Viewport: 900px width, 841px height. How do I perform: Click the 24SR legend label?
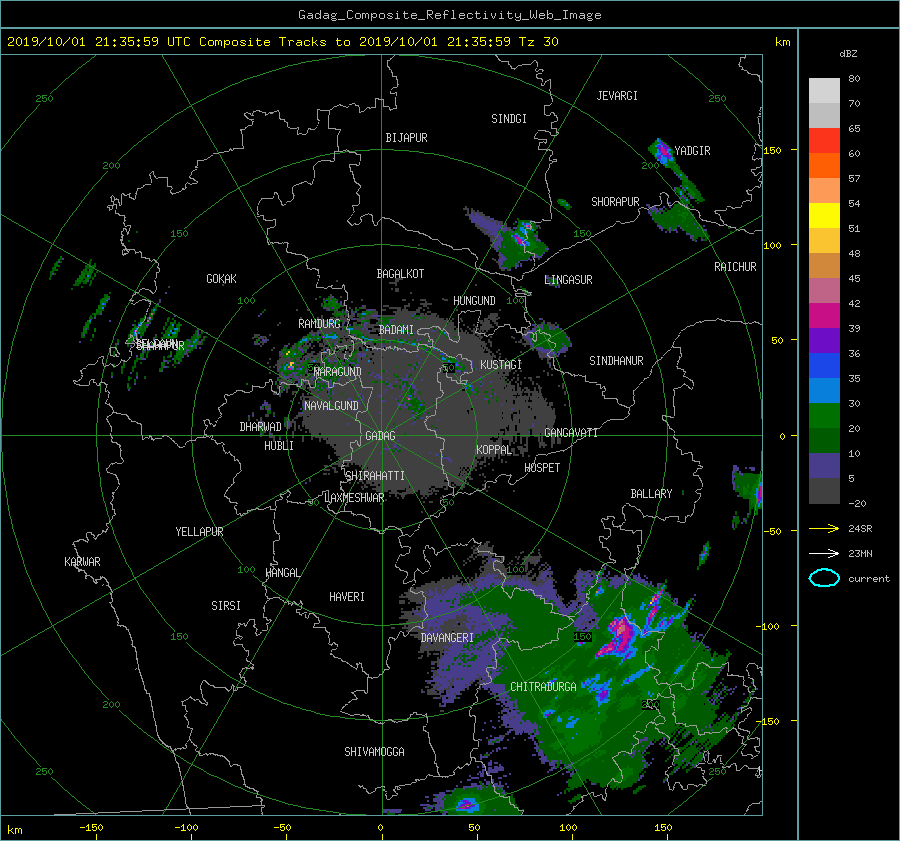click(x=860, y=528)
